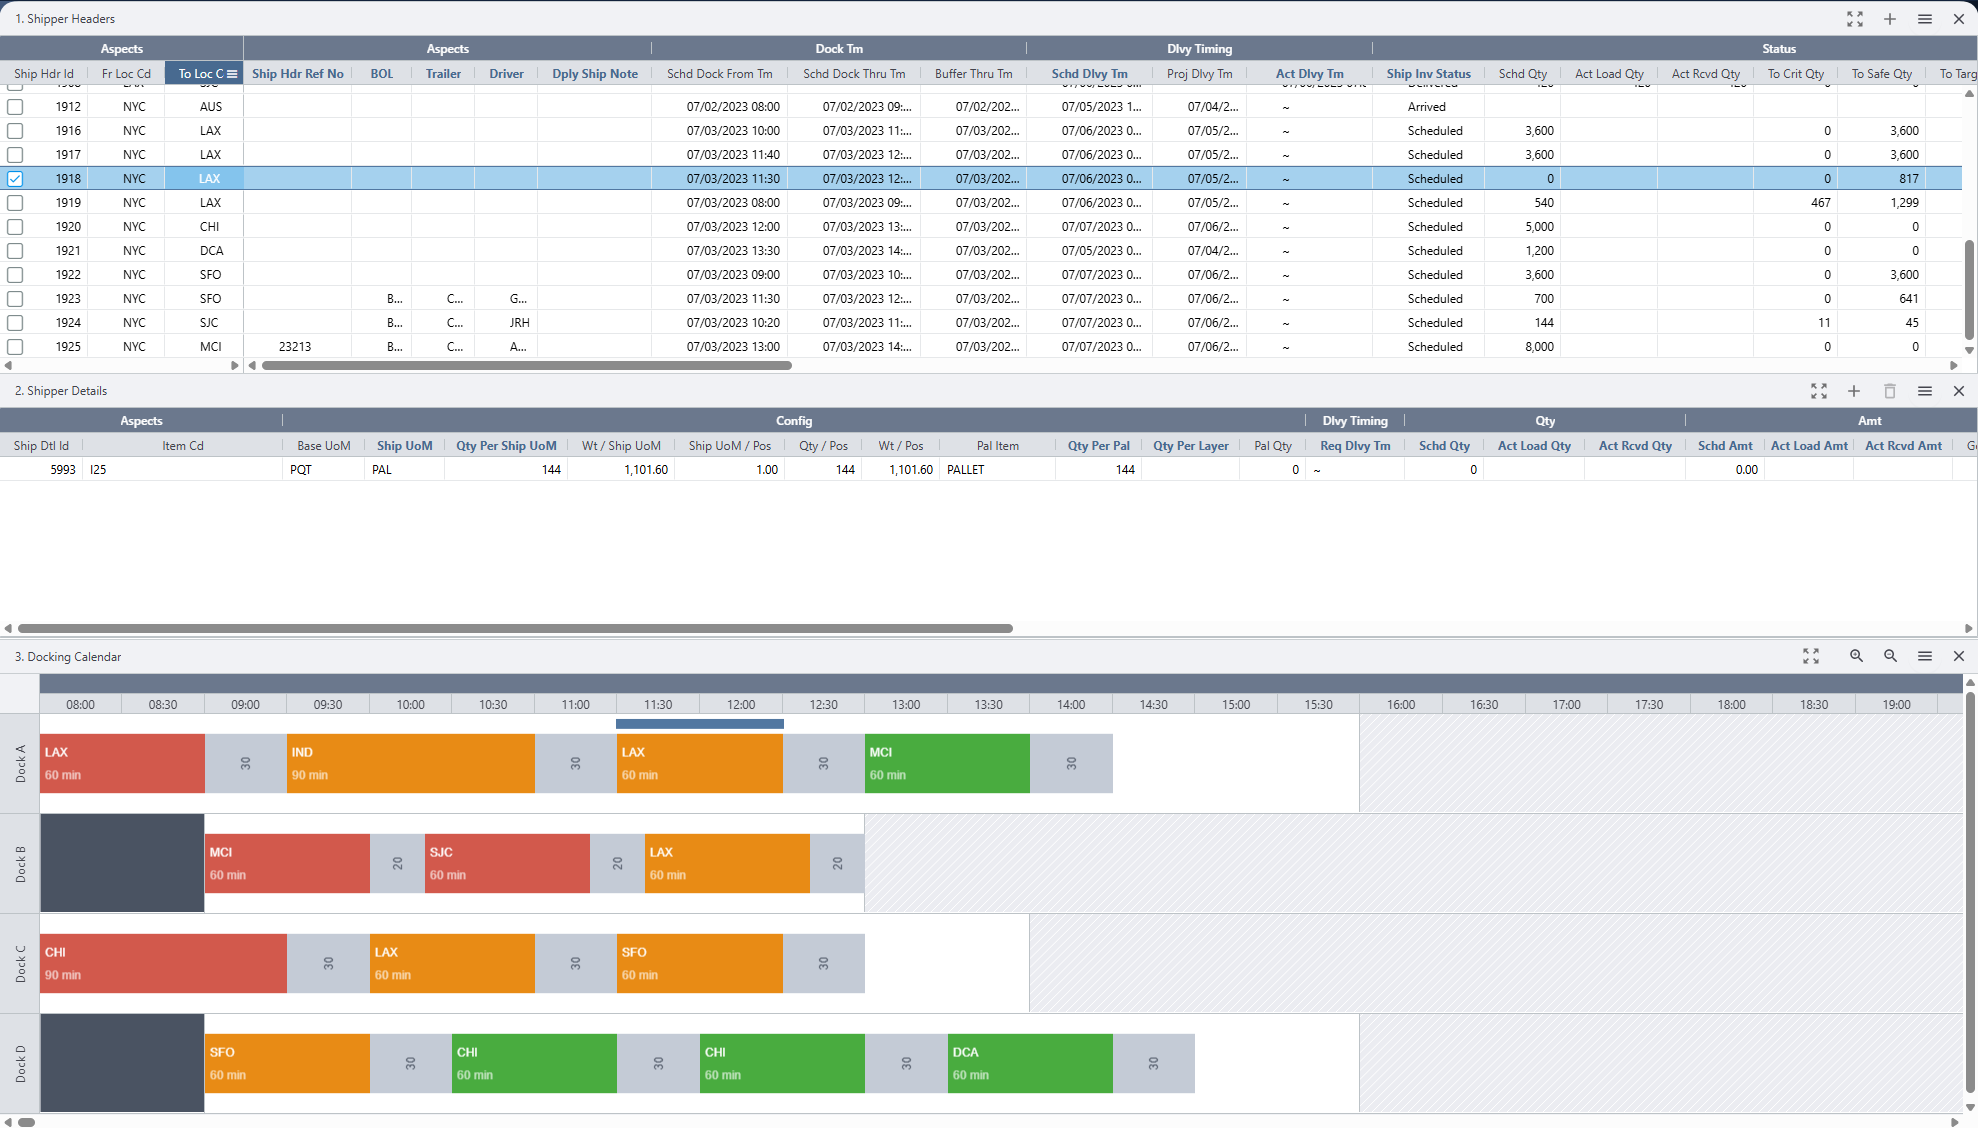This screenshot has width=1978, height=1128.
Task: Delete the shipper detail using the trash icon
Action: coord(1890,391)
